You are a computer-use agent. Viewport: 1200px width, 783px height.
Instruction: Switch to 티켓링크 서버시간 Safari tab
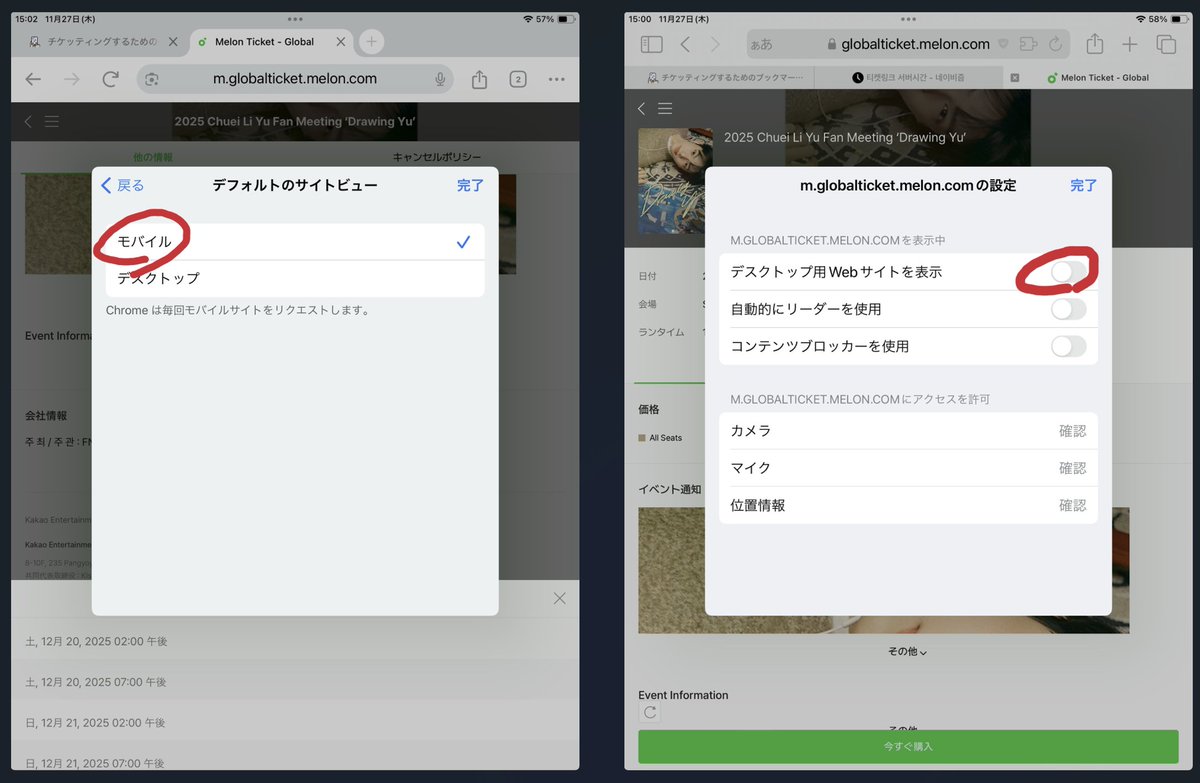908,77
